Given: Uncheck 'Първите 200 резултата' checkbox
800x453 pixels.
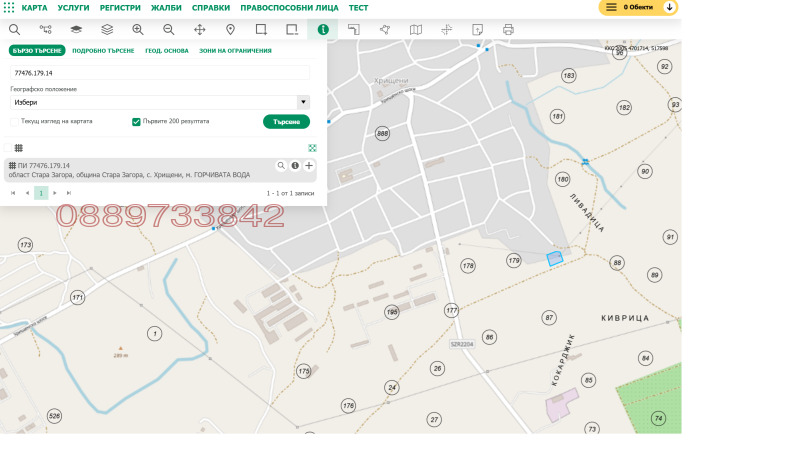Looking at the screenshot, I should click(x=136, y=122).
